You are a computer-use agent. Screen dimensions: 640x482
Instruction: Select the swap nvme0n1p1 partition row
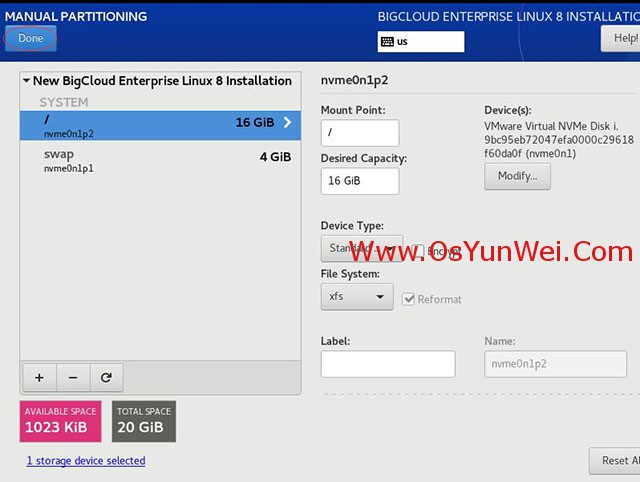pos(160,161)
